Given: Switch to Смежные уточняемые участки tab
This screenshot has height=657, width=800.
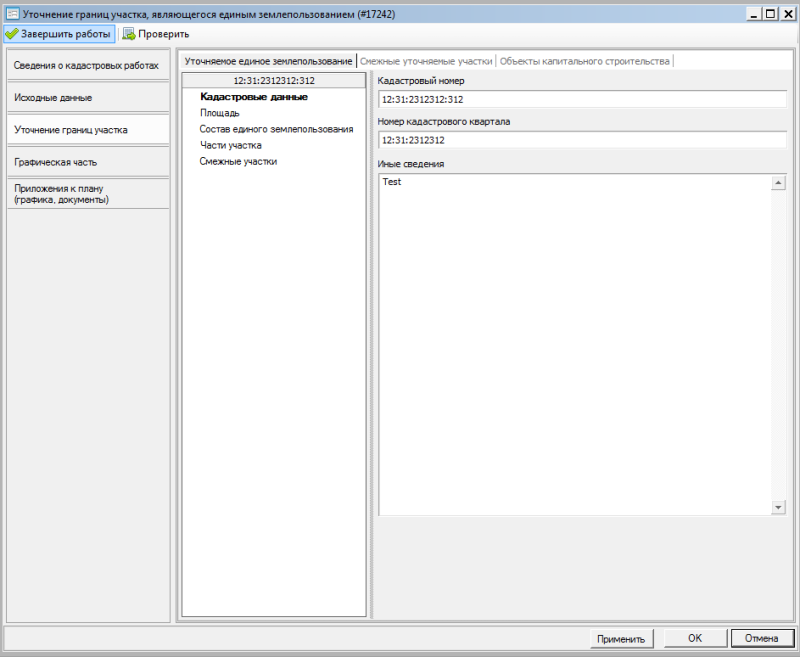Looking at the screenshot, I should coord(426,61).
